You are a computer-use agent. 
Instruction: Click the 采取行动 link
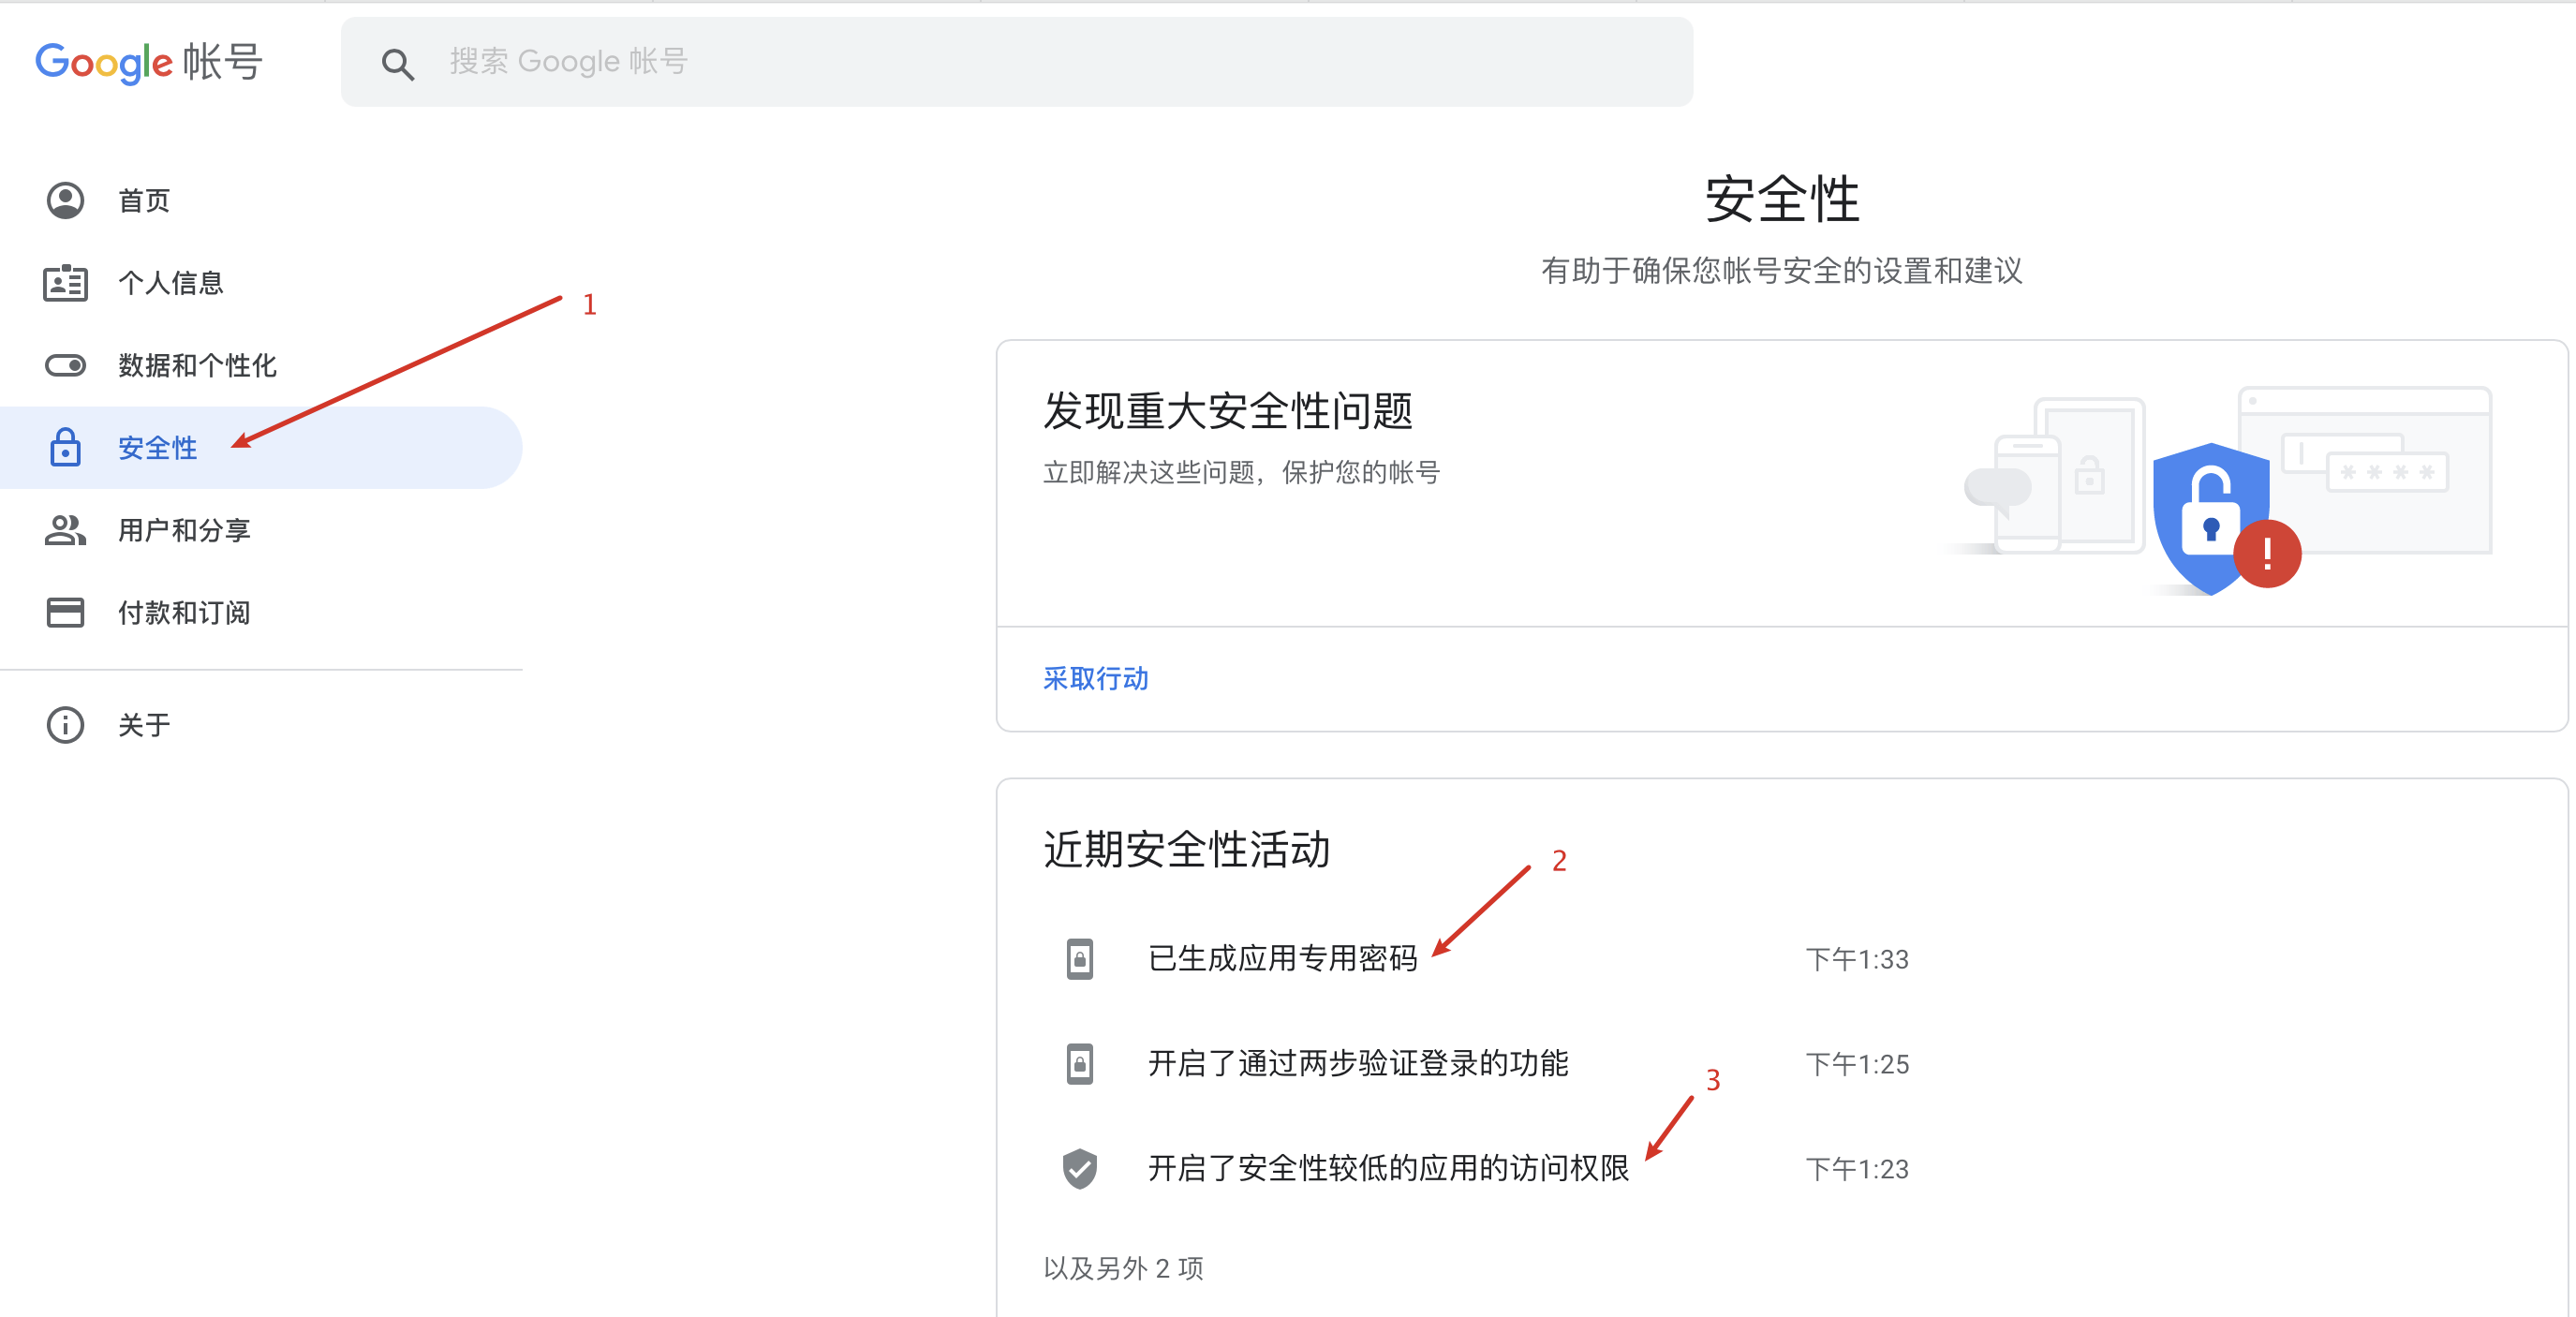coord(1095,678)
